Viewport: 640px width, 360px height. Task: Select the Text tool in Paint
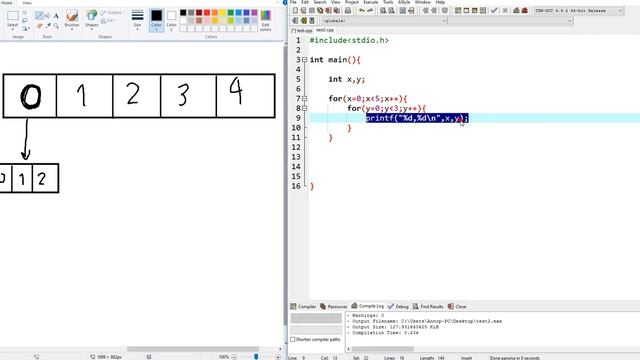(56, 16)
